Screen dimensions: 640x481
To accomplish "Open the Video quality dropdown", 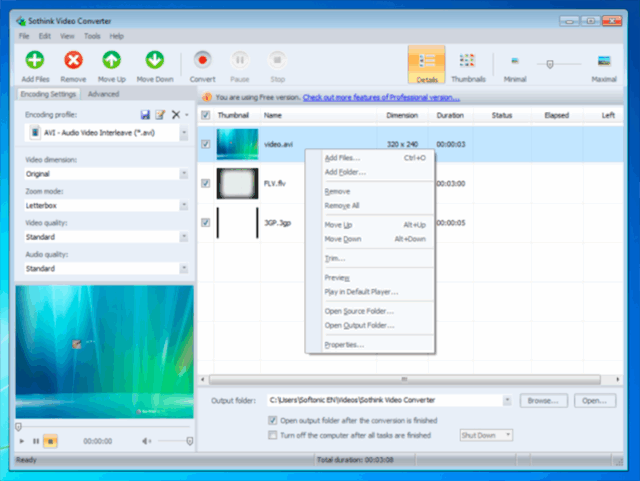I will (184, 237).
